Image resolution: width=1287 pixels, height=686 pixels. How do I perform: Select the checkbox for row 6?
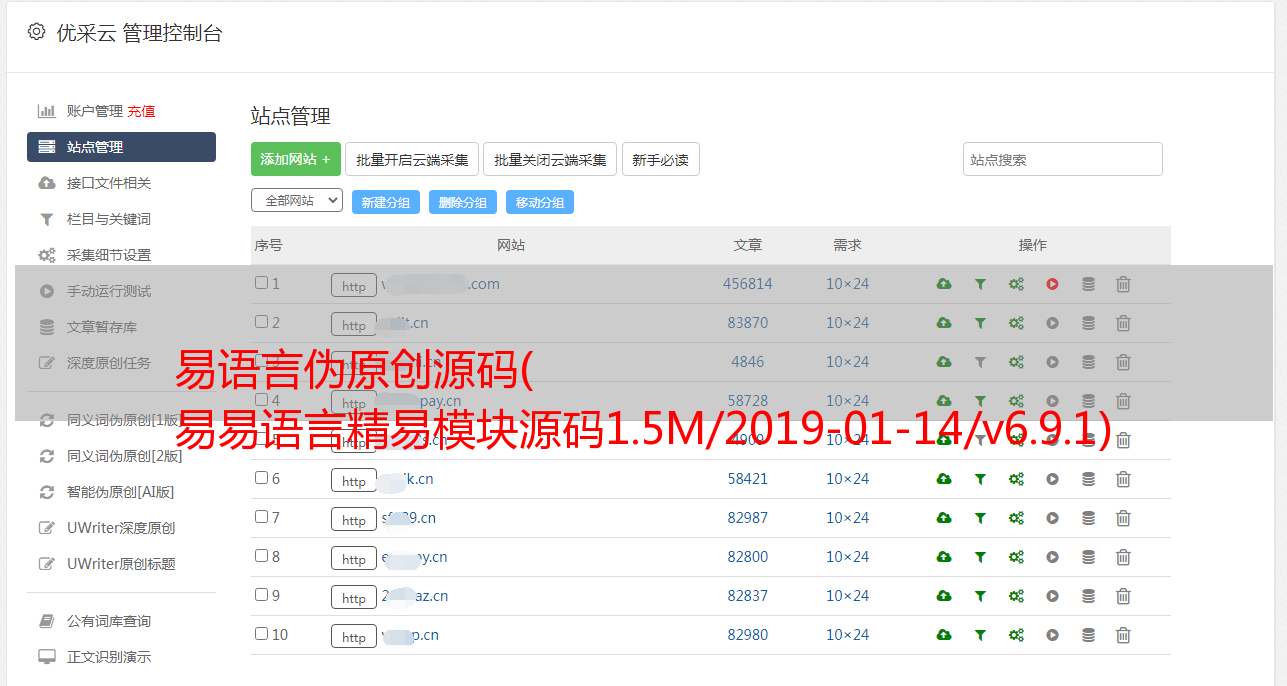coord(261,478)
